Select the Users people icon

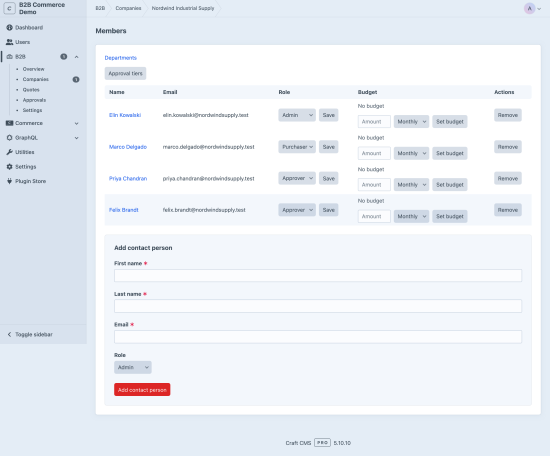(x=9, y=42)
